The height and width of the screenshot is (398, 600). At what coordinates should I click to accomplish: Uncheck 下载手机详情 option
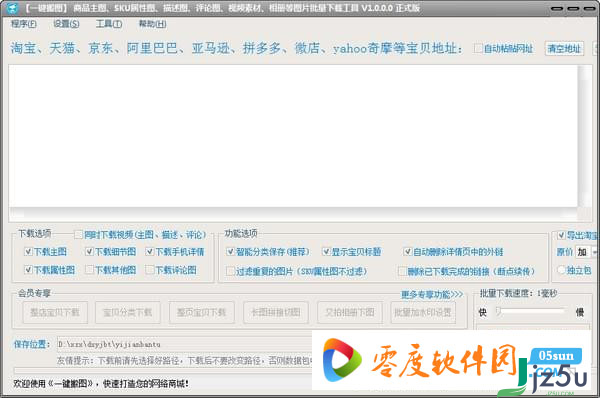click(150, 251)
